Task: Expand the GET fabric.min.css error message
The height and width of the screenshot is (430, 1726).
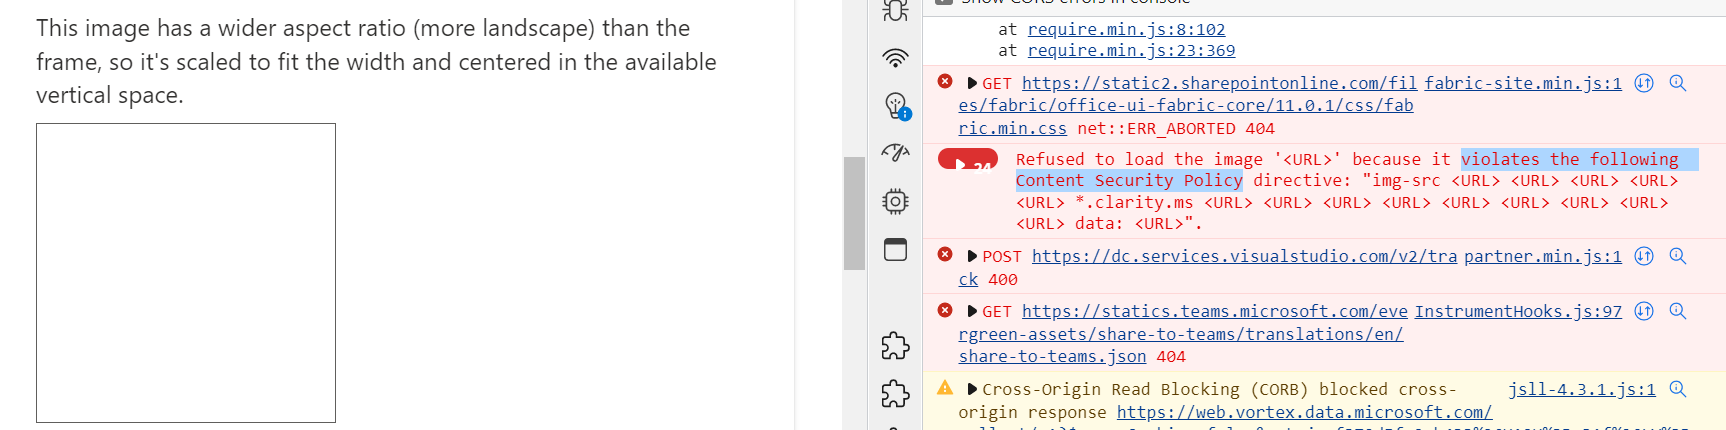Action: click(971, 83)
